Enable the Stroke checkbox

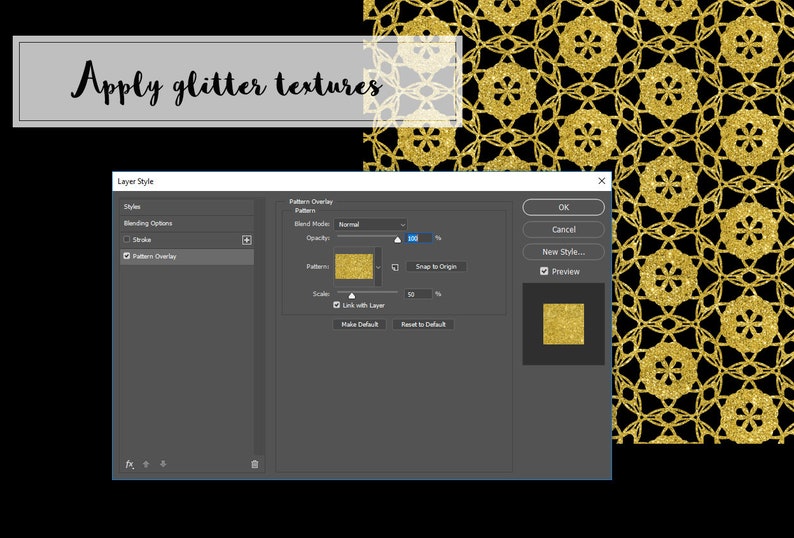pos(127,240)
